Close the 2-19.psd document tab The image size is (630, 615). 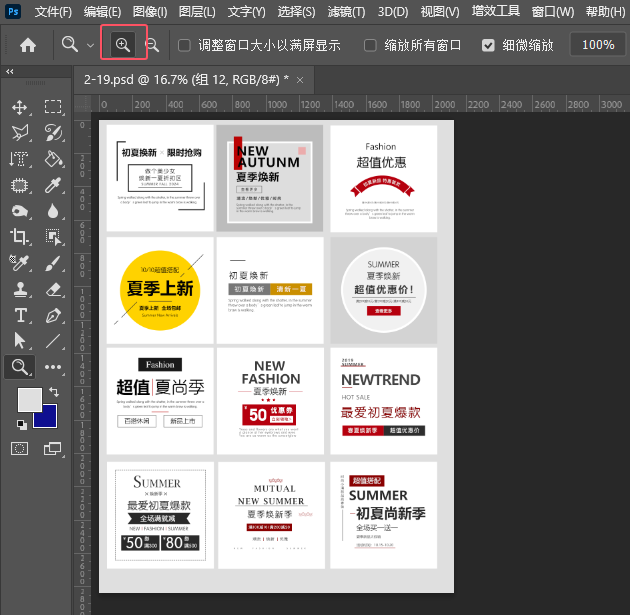click(x=300, y=78)
